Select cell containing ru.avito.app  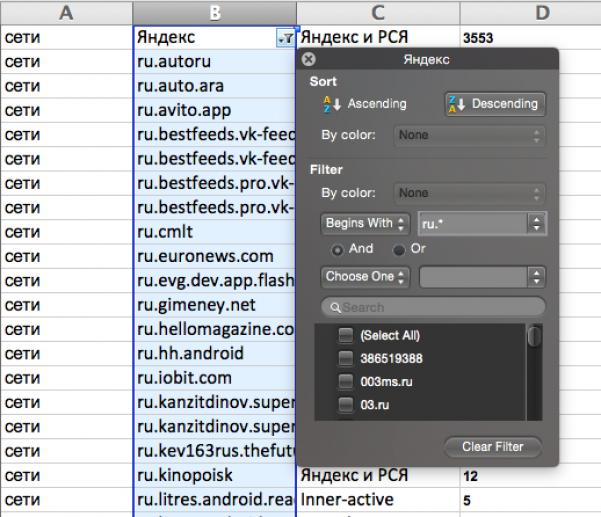(215, 110)
